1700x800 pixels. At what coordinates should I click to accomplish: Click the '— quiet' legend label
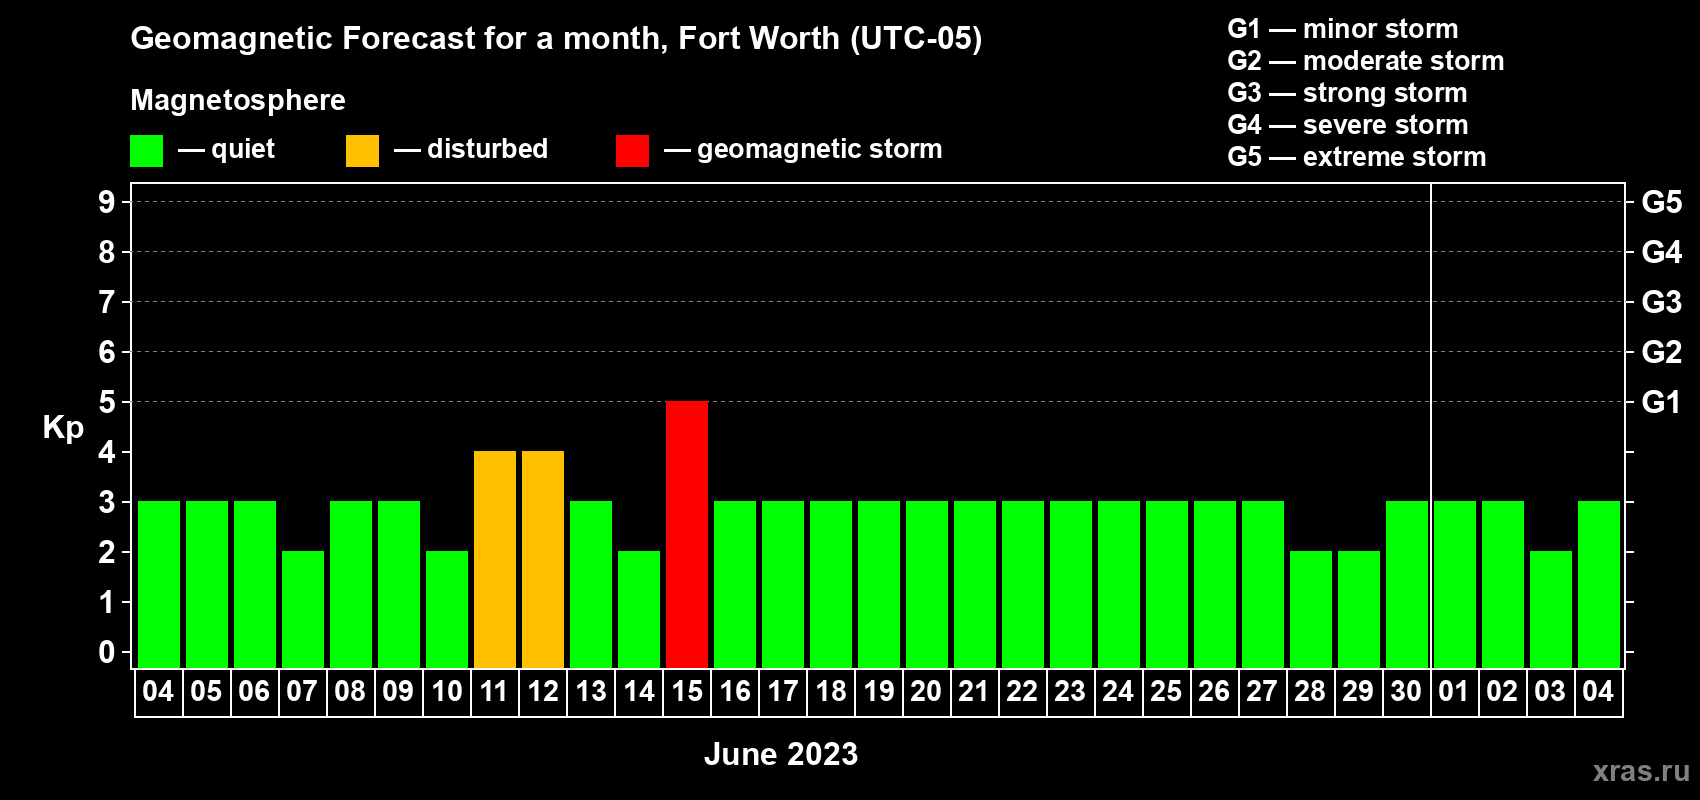(x=226, y=149)
